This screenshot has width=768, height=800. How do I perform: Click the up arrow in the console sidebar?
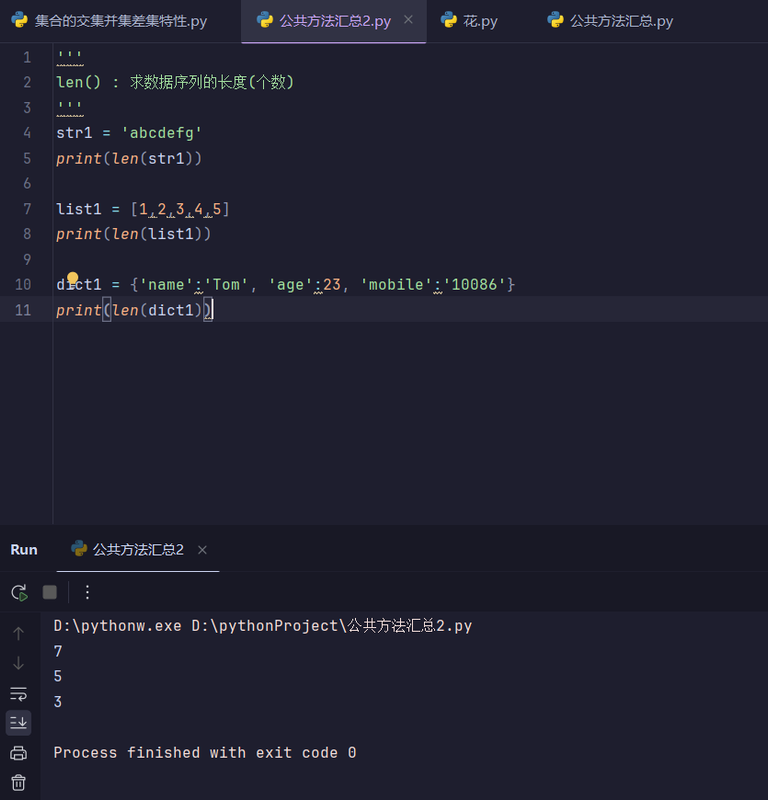[x=18, y=633]
